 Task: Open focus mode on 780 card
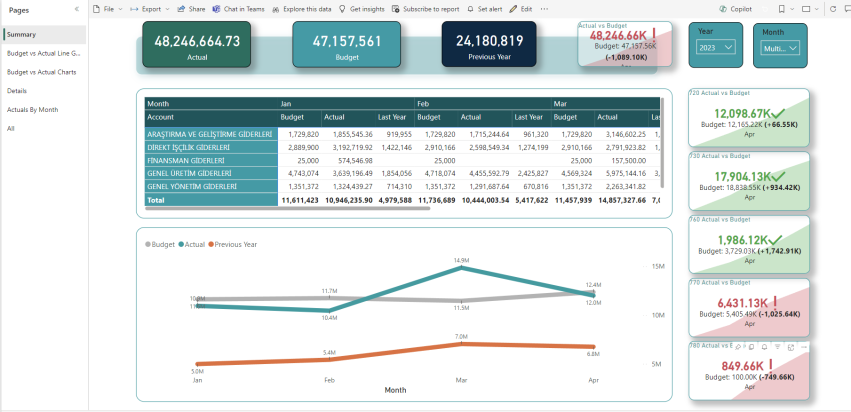[x=790, y=346]
